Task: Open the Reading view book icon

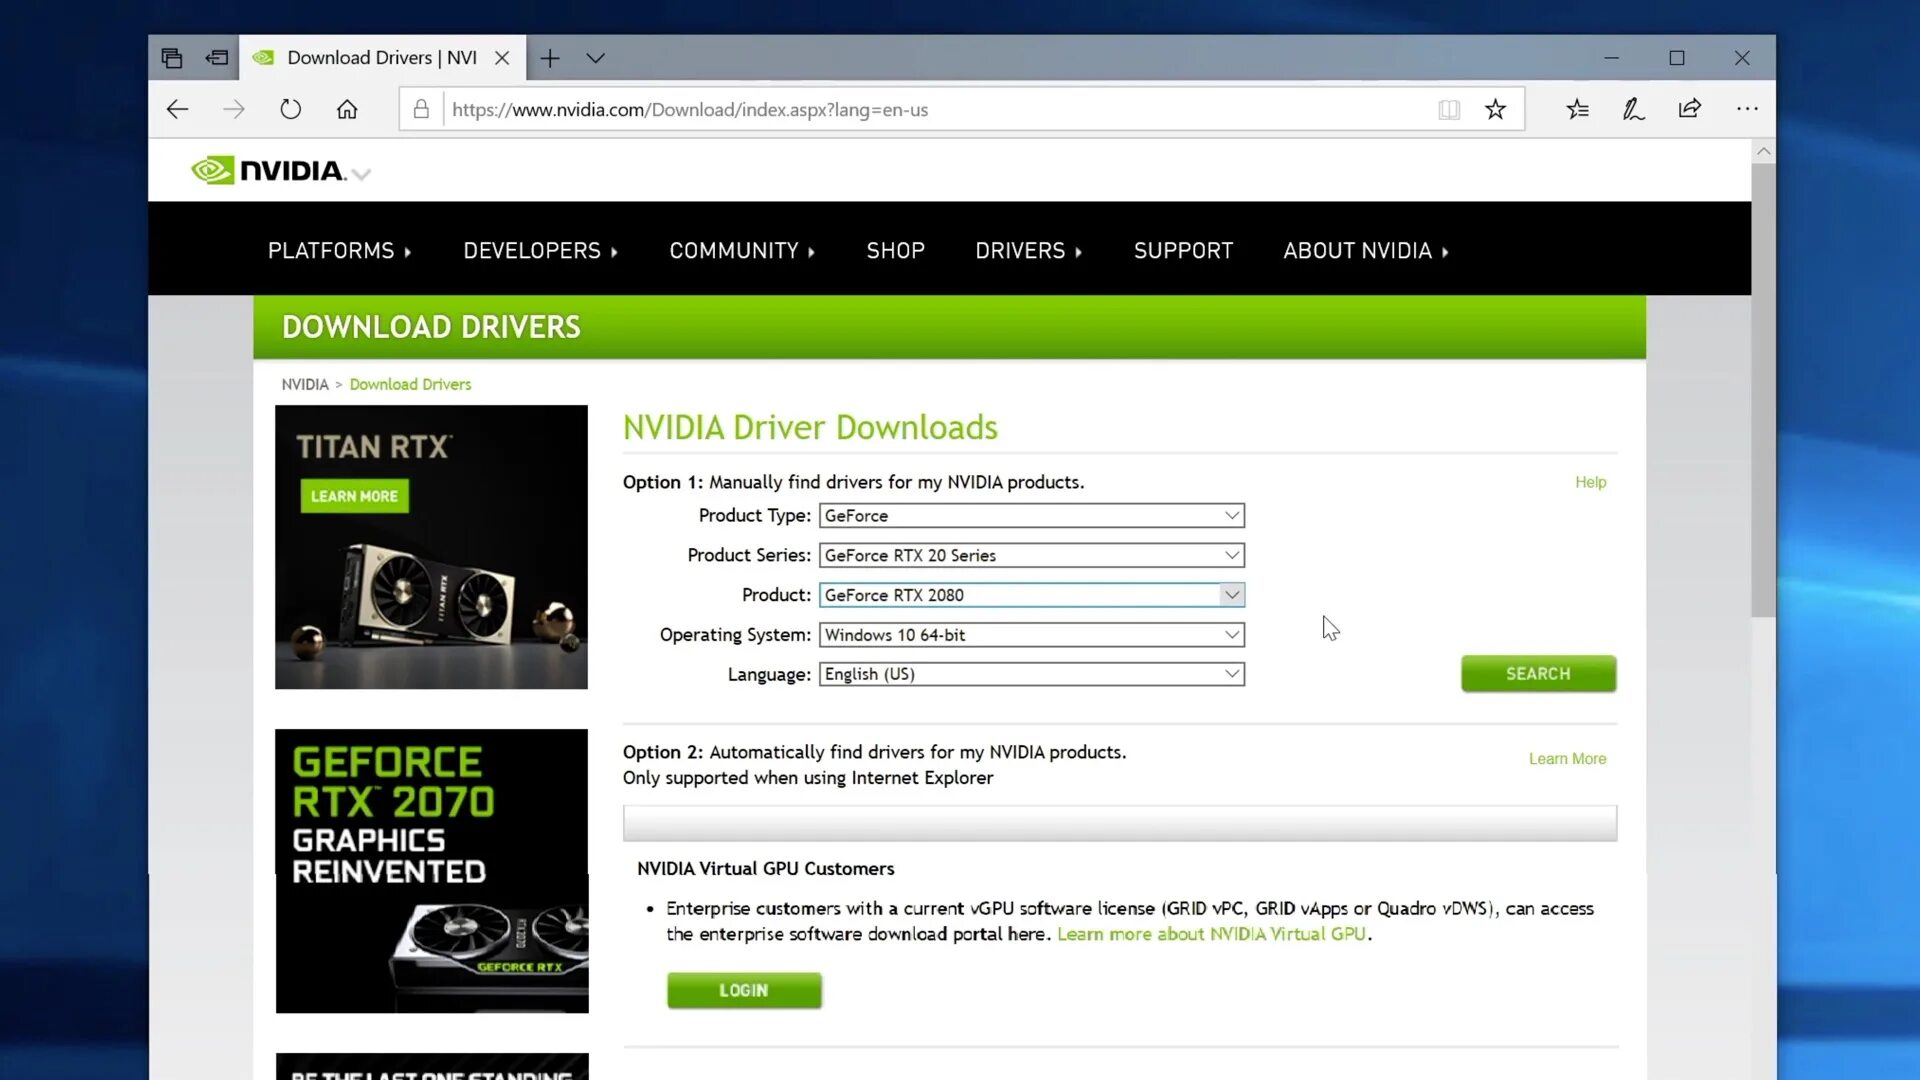Action: click(1449, 109)
